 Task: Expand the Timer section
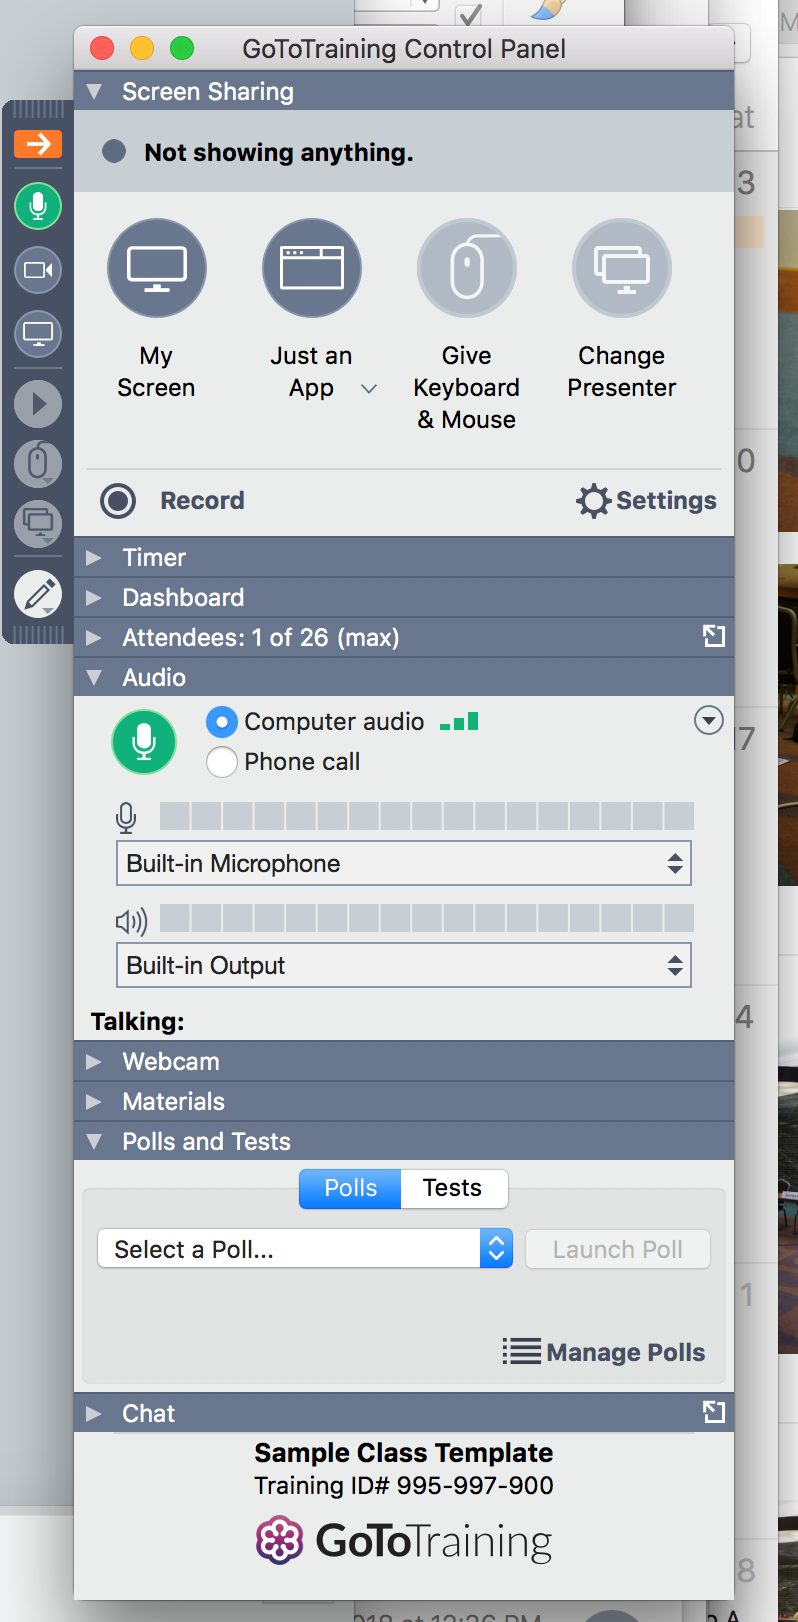(x=154, y=557)
